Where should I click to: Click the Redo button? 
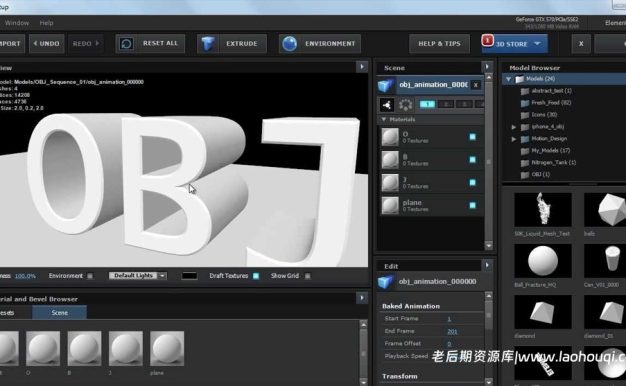[85, 44]
